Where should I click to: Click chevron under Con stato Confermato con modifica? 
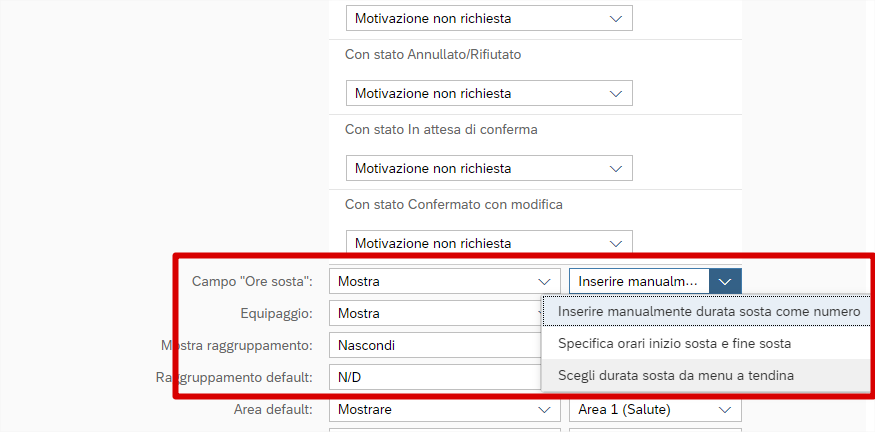pyautogui.click(x=616, y=243)
